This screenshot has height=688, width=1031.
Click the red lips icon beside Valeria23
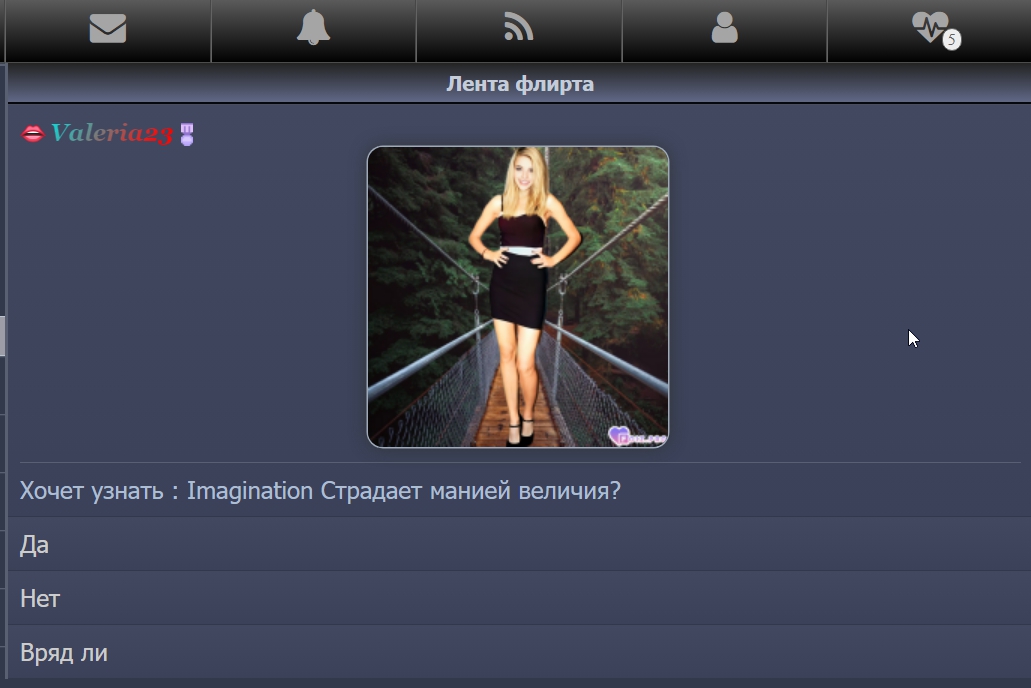[33, 134]
